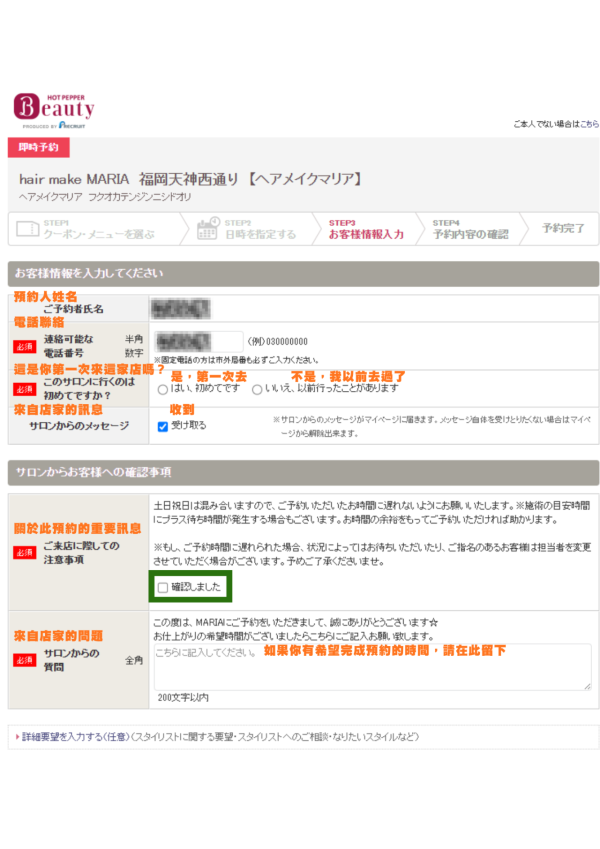This screenshot has width=600, height=849.
Task: Click the サロンからのメッセージ label
Action: (79, 426)
